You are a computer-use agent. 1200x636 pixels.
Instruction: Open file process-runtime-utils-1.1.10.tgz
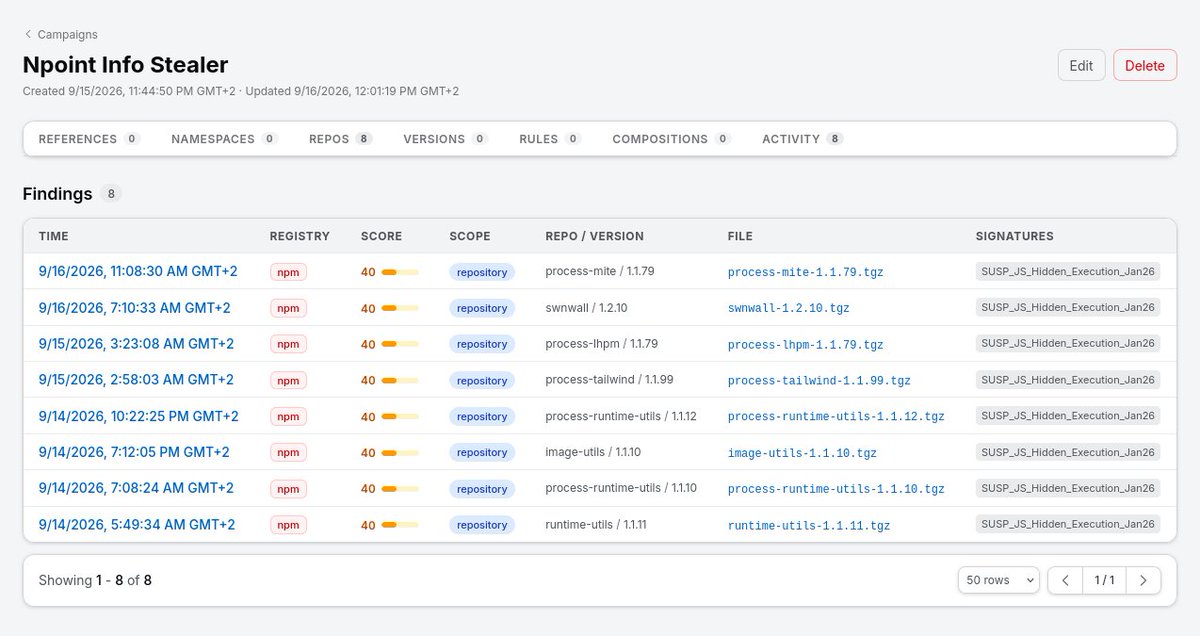tap(836, 489)
